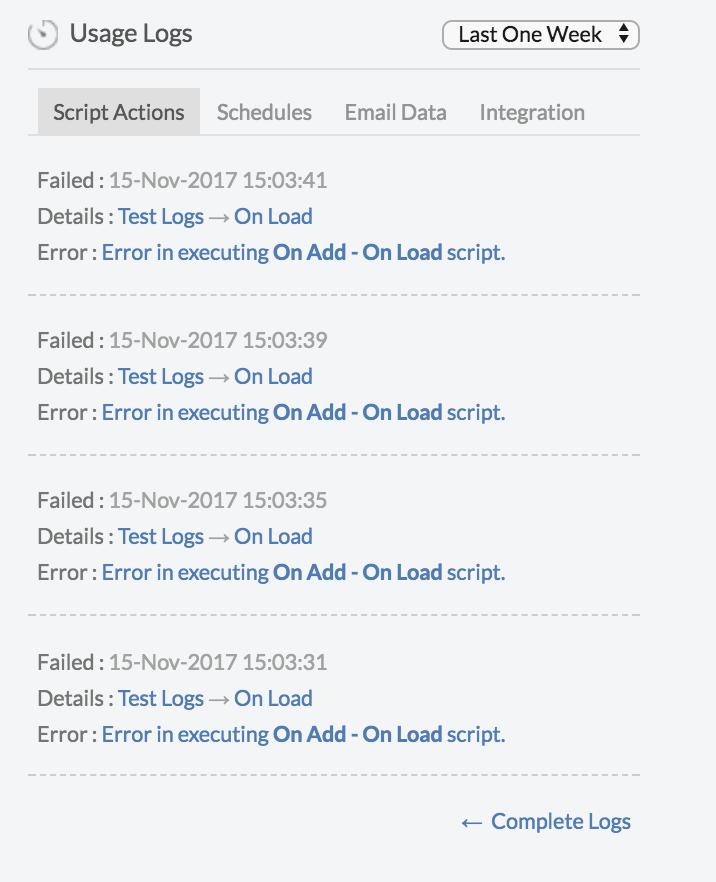
Task: Open Test Logs link in 15:03:35 entry
Action: pyautogui.click(x=161, y=537)
